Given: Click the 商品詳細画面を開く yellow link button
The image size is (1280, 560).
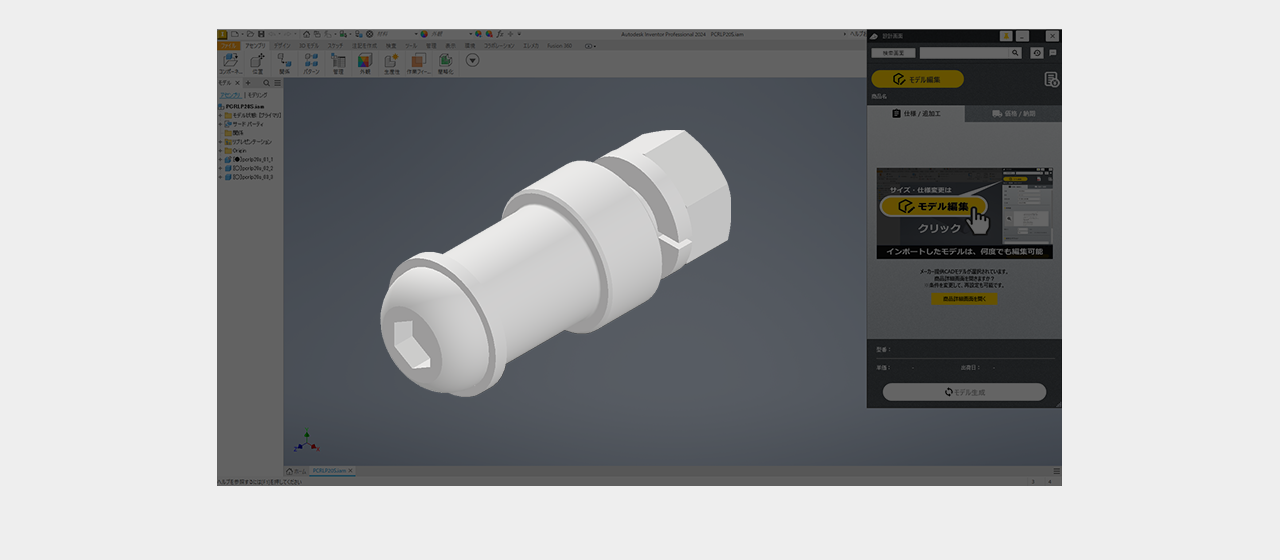Looking at the screenshot, I should pos(964,299).
